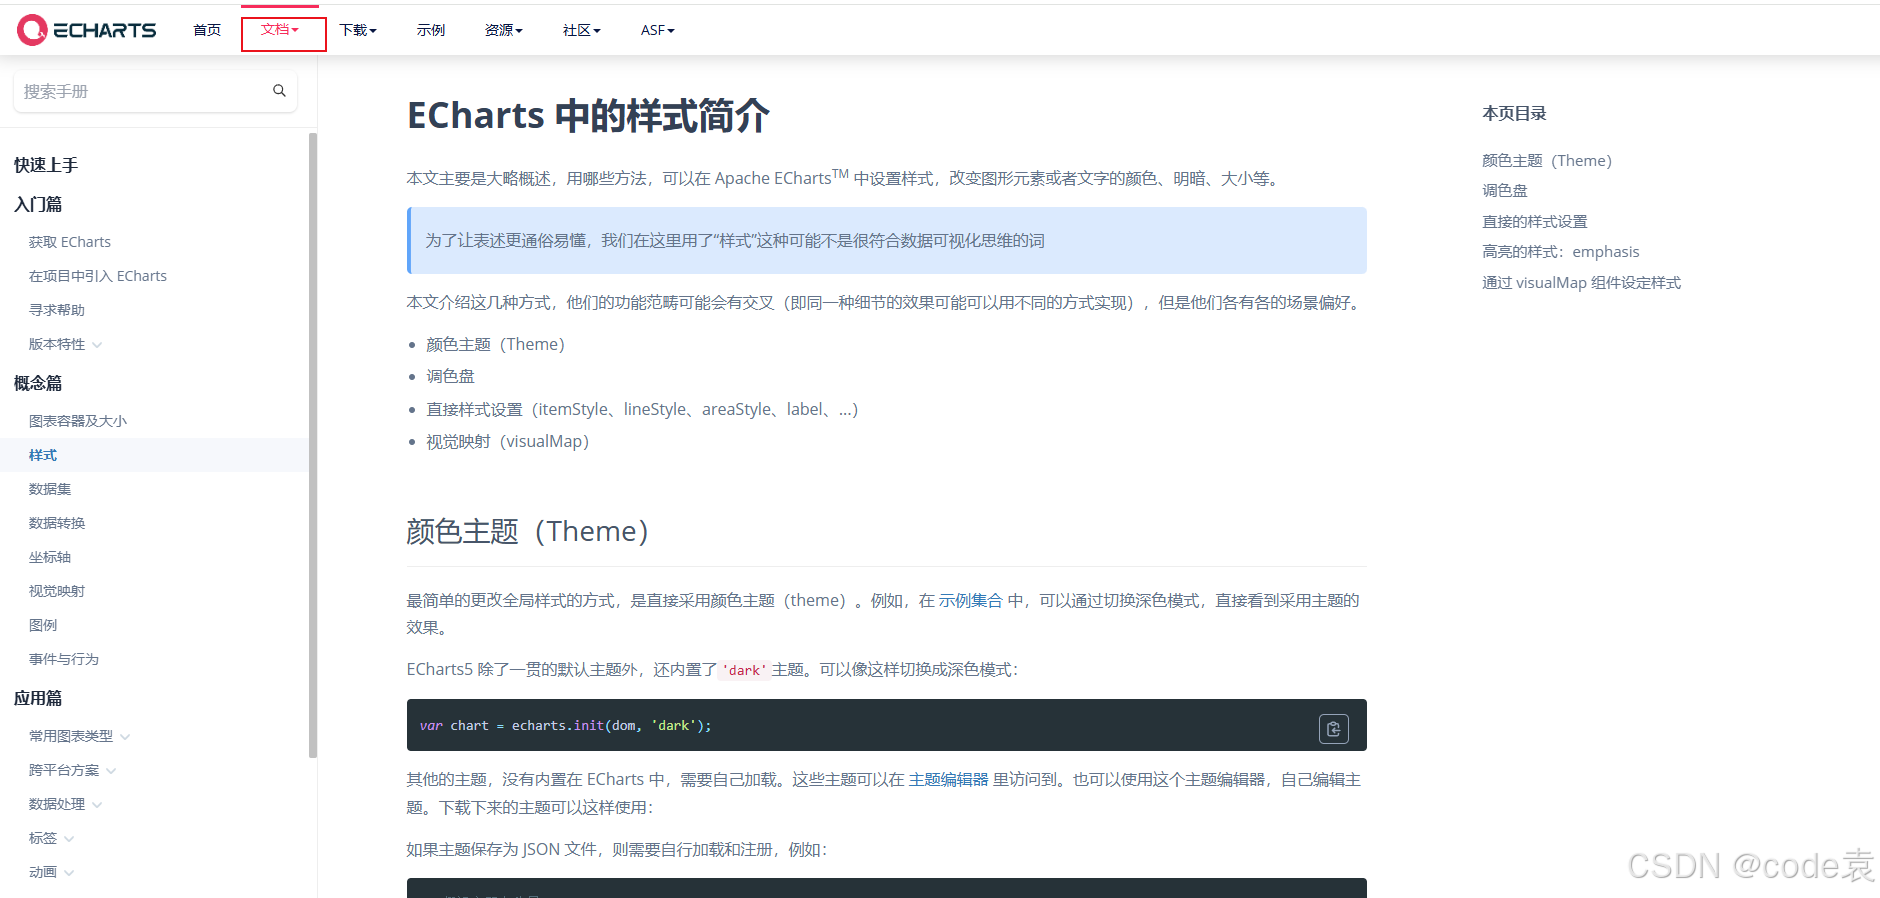Copy the code snippet with copy icon

[x=1333, y=729]
